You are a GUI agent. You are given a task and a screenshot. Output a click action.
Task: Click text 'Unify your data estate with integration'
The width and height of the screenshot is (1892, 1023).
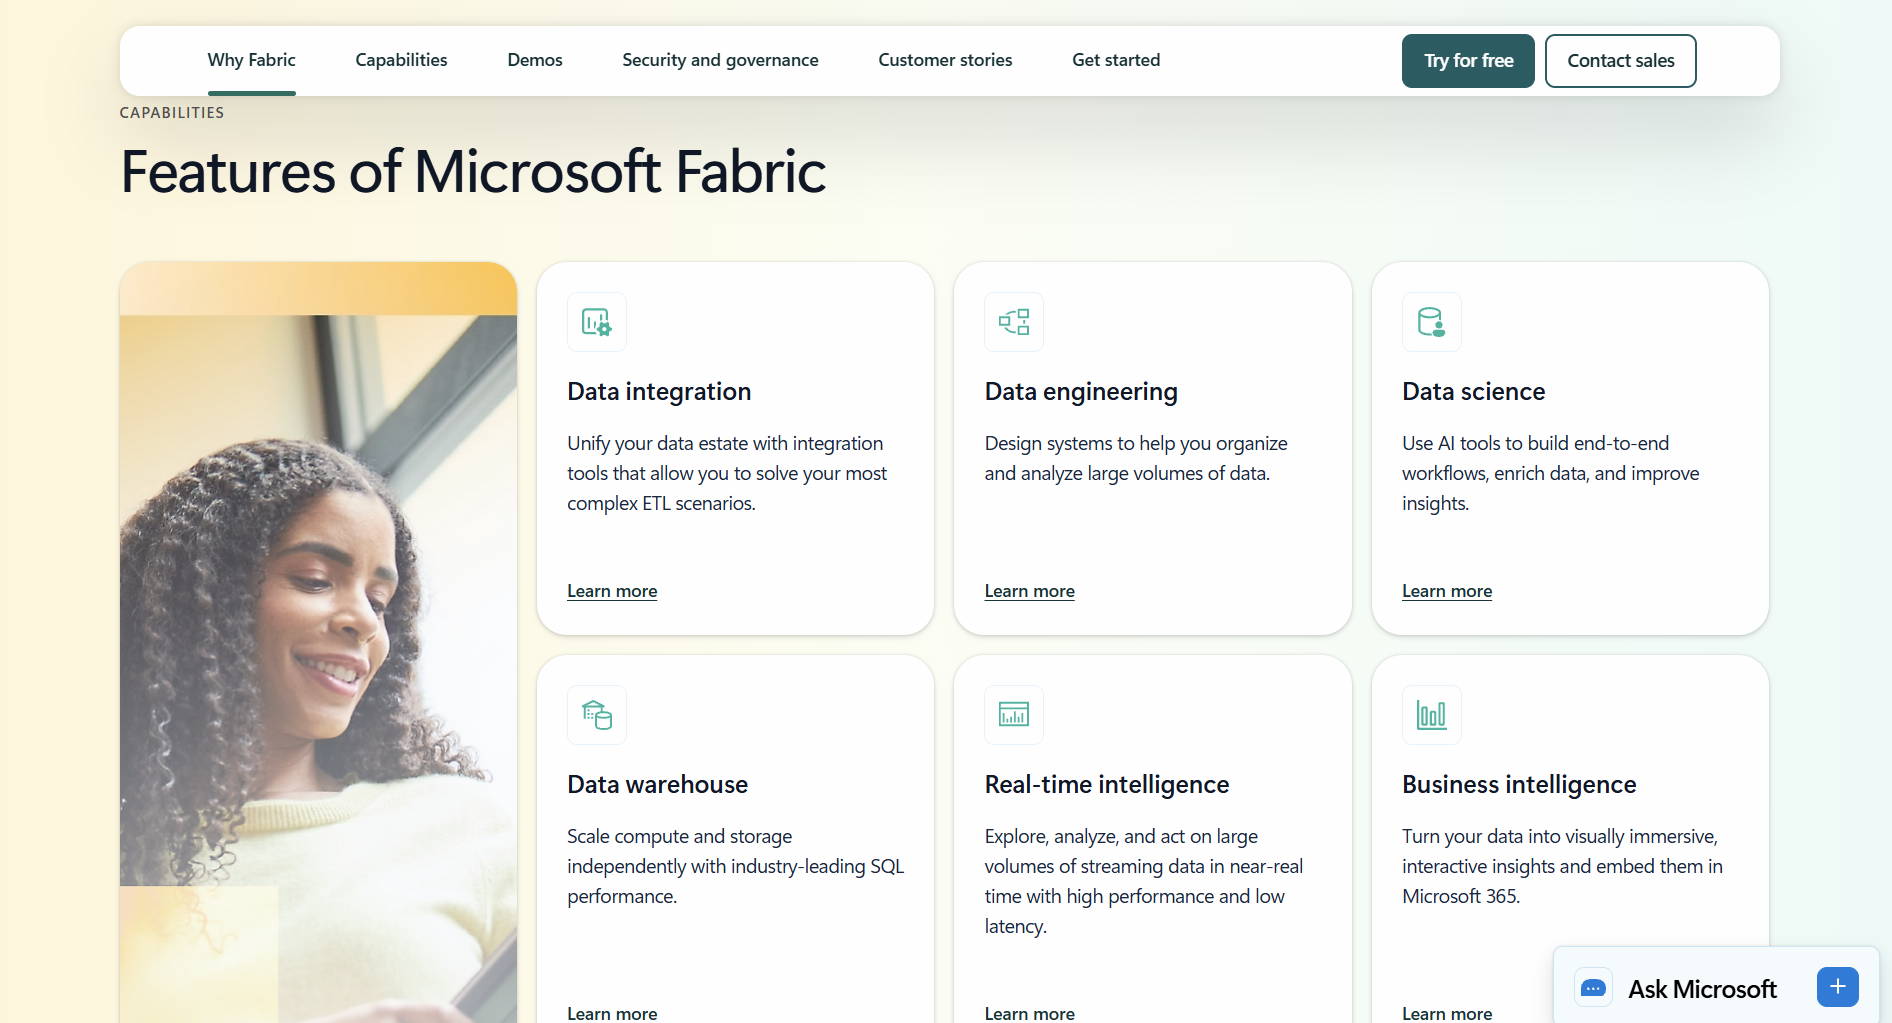coord(725,443)
